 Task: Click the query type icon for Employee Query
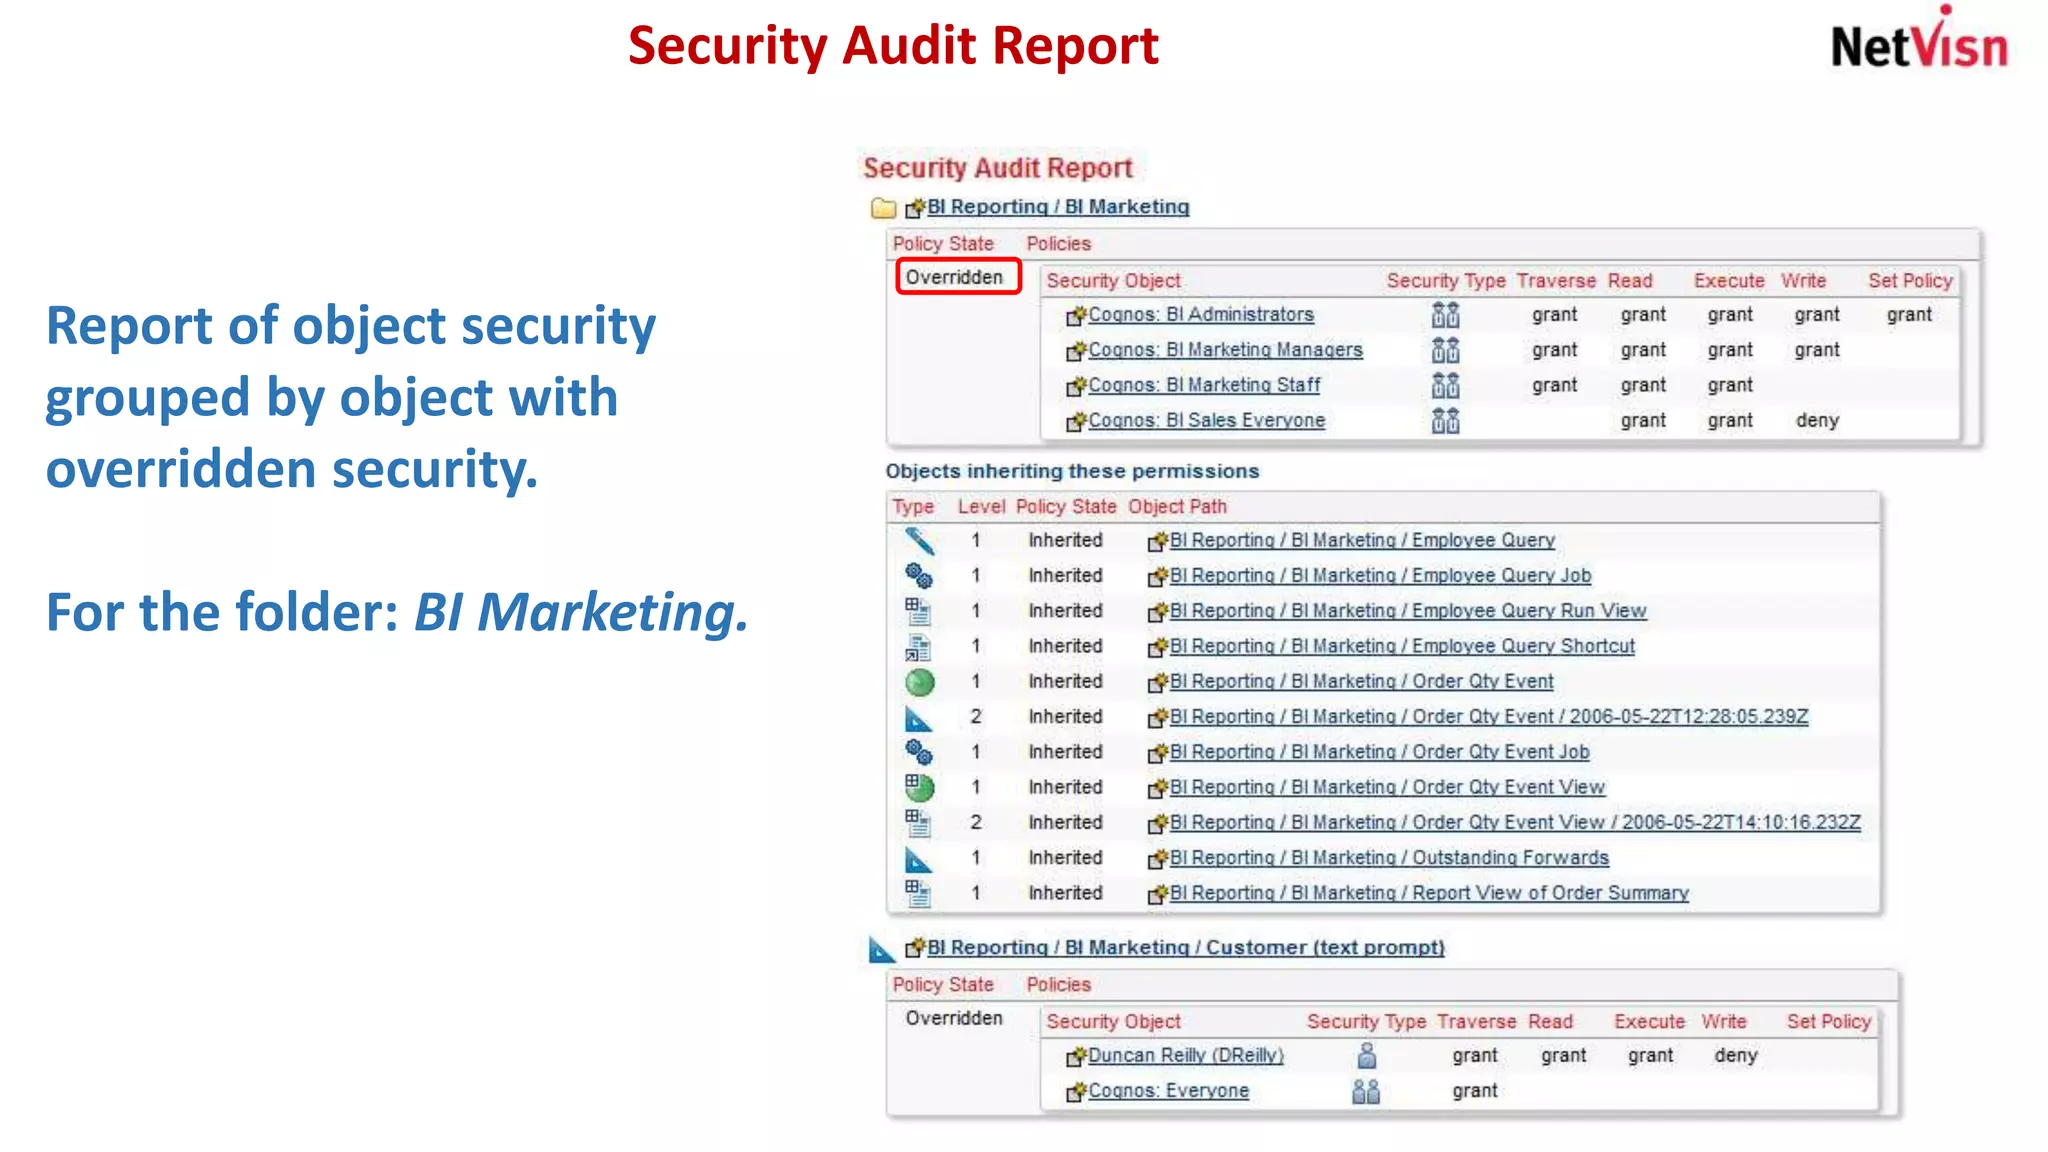point(919,541)
